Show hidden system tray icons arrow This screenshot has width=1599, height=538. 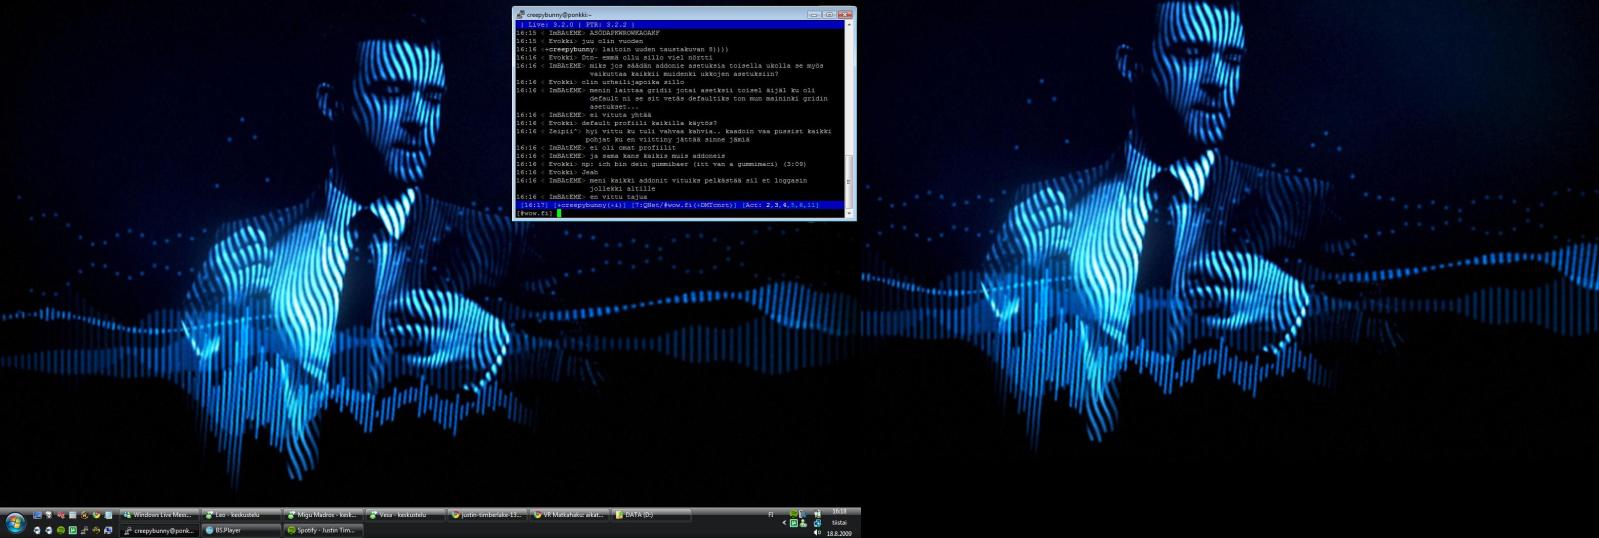pos(784,523)
